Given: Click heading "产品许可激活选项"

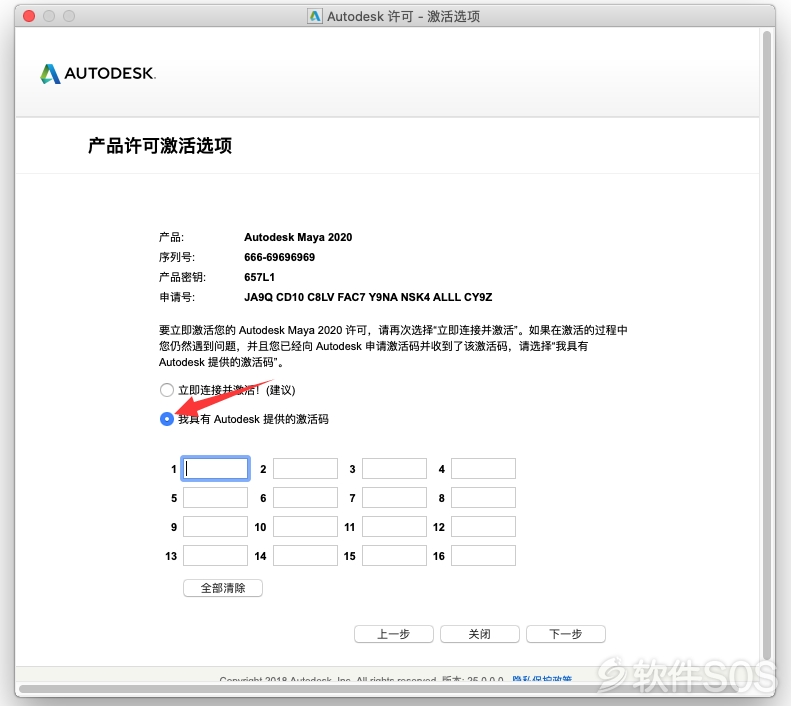Looking at the screenshot, I should (160, 146).
